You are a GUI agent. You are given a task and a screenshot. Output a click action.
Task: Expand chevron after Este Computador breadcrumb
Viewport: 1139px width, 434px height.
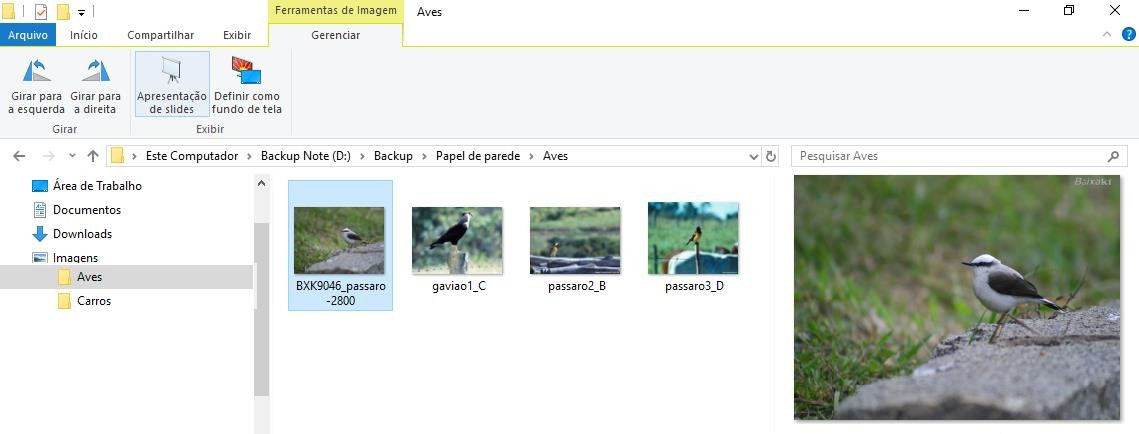pos(250,156)
